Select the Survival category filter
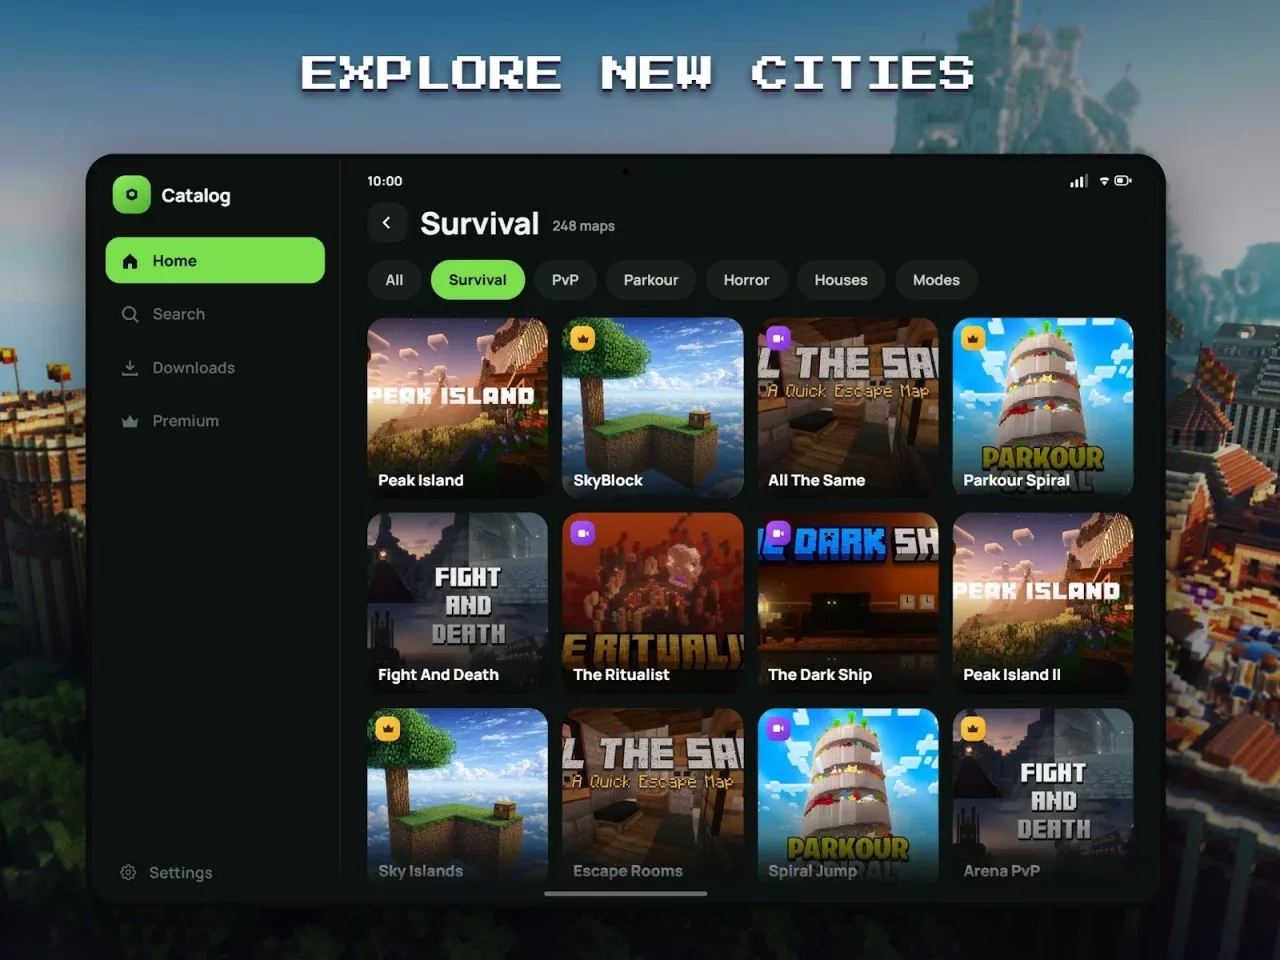Image resolution: width=1280 pixels, height=960 pixels. 477,280
